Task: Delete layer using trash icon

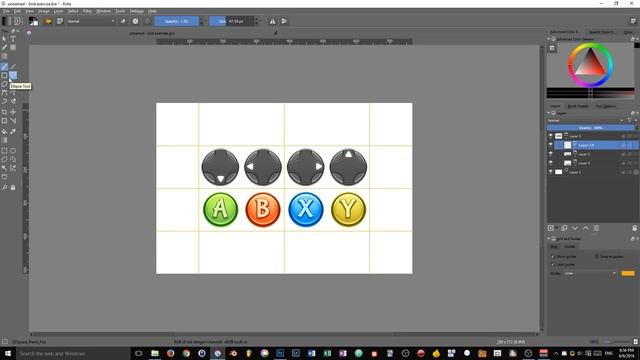Action: click(634, 228)
